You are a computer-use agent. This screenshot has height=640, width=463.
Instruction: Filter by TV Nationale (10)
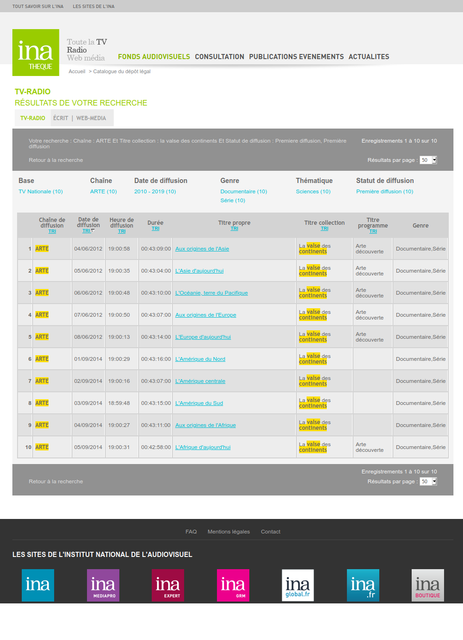point(41,191)
